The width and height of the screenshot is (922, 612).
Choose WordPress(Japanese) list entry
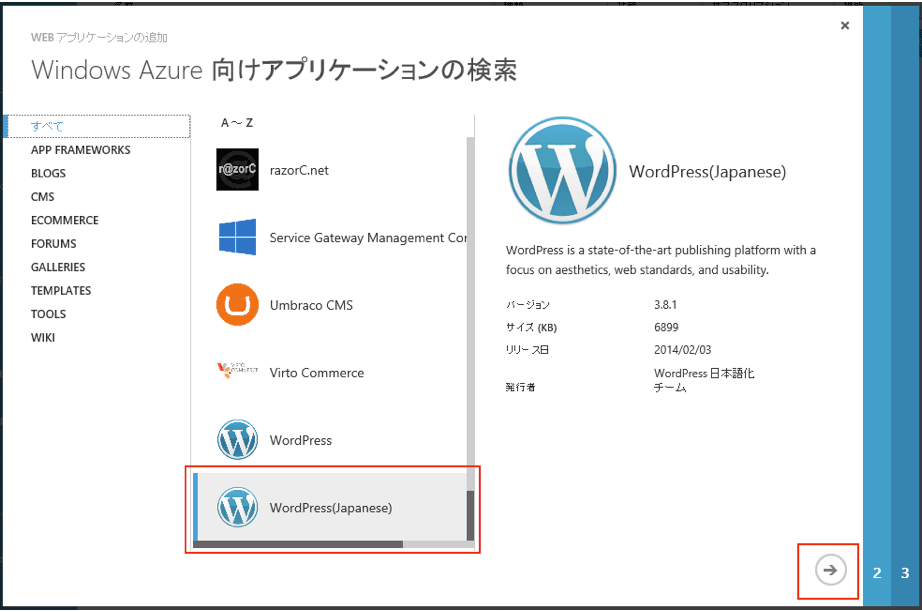point(330,507)
